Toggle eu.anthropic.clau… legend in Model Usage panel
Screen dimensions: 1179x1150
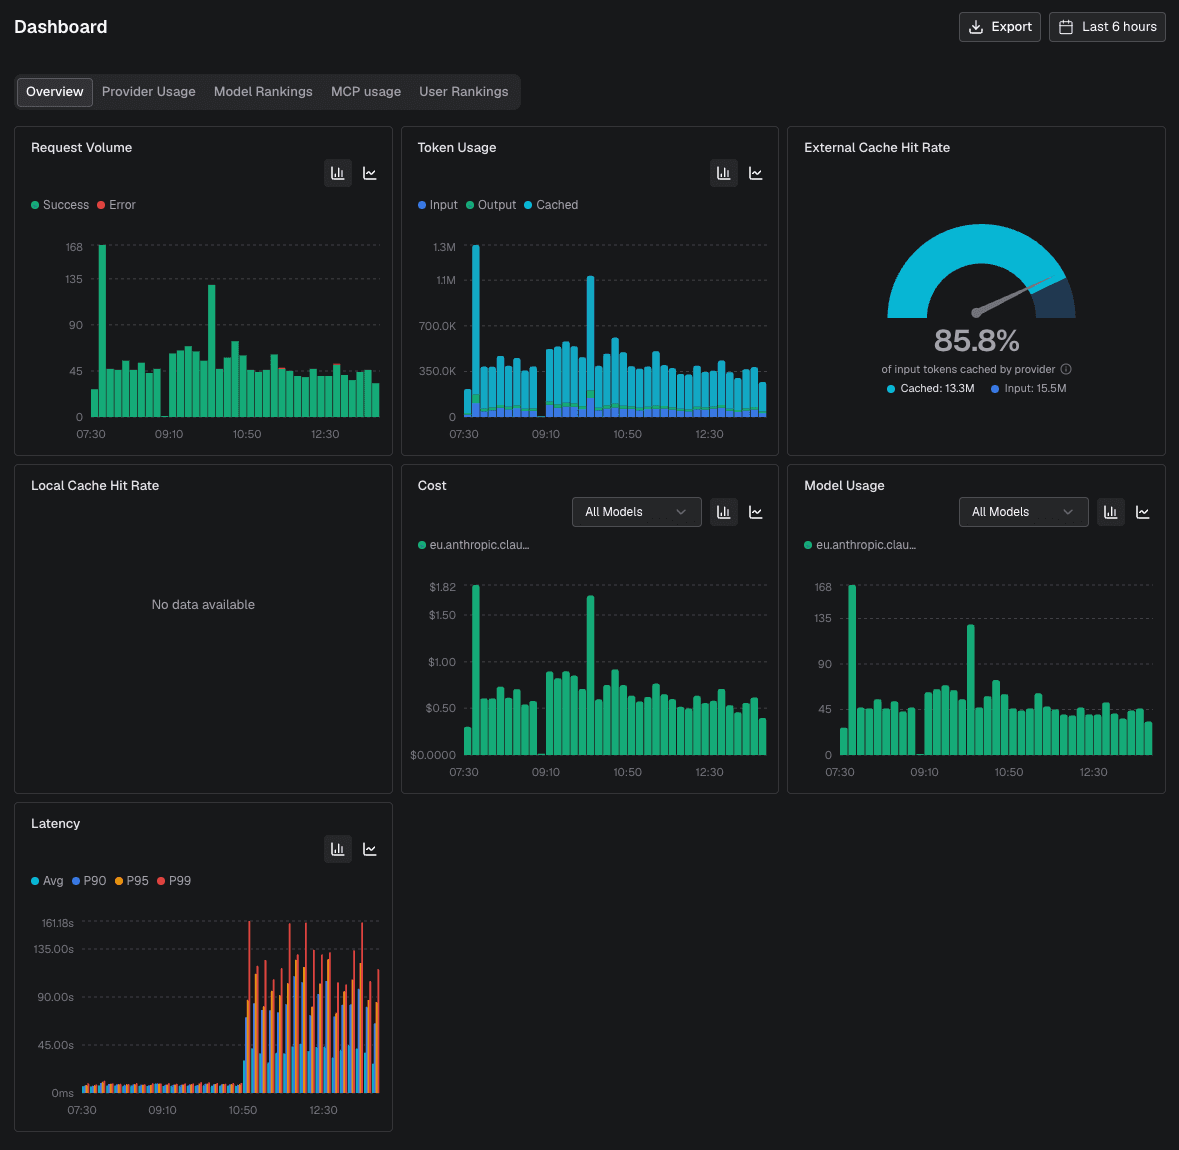pos(860,545)
